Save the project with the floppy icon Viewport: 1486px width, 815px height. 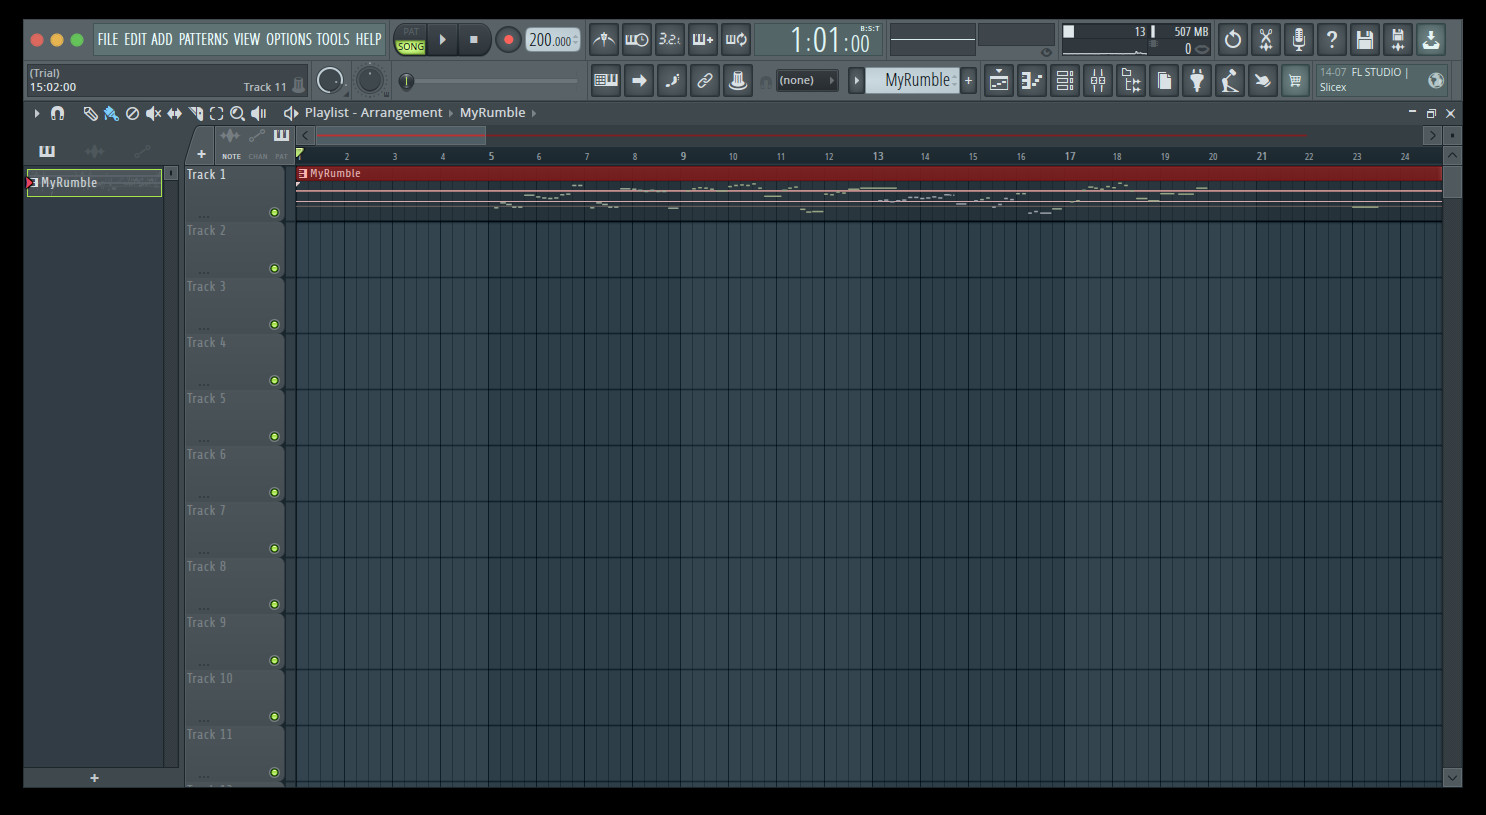pos(1365,40)
